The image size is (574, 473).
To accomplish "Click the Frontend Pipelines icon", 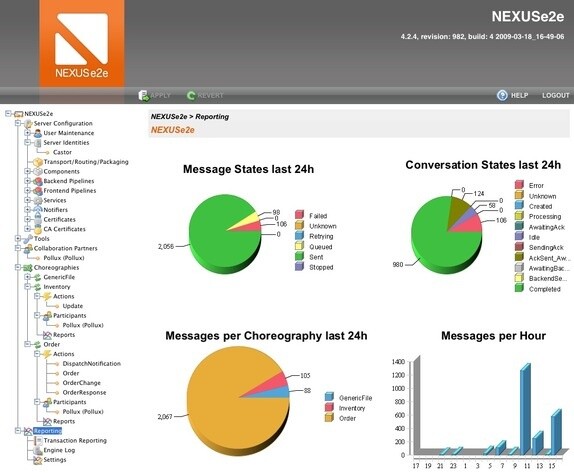I will (x=38, y=191).
